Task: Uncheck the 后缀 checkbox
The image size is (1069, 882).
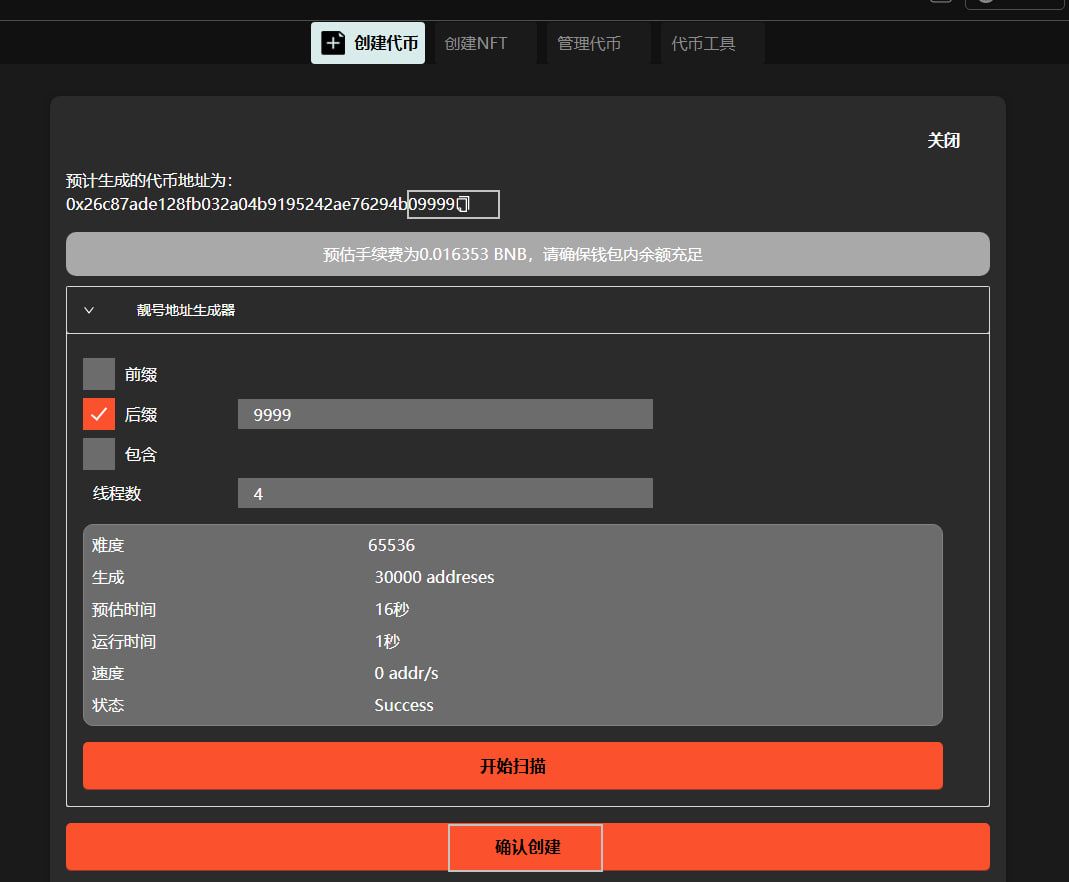Action: (99, 414)
